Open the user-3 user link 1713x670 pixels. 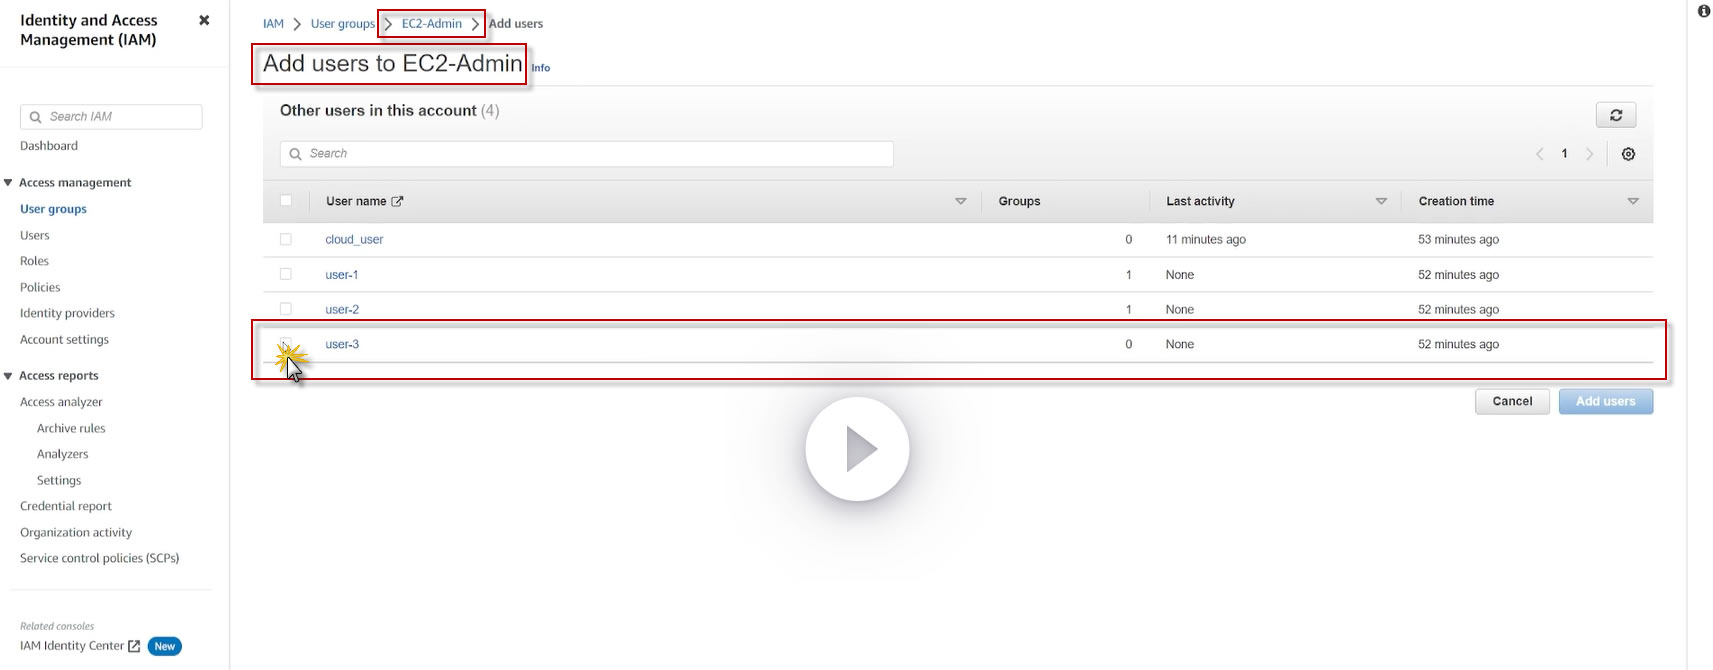(x=342, y=344)
